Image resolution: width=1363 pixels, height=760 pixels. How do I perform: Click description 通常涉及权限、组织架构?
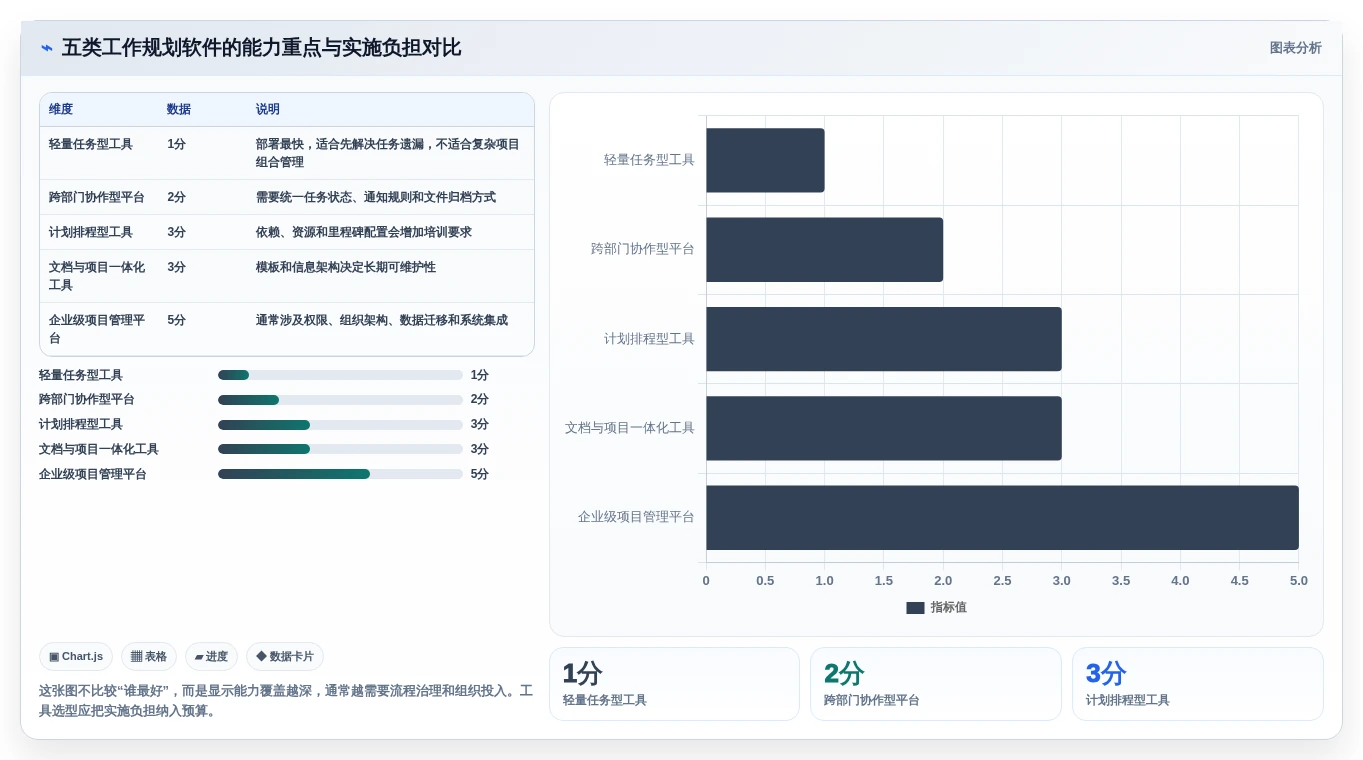pyautogui.click(x=382, y=320)
